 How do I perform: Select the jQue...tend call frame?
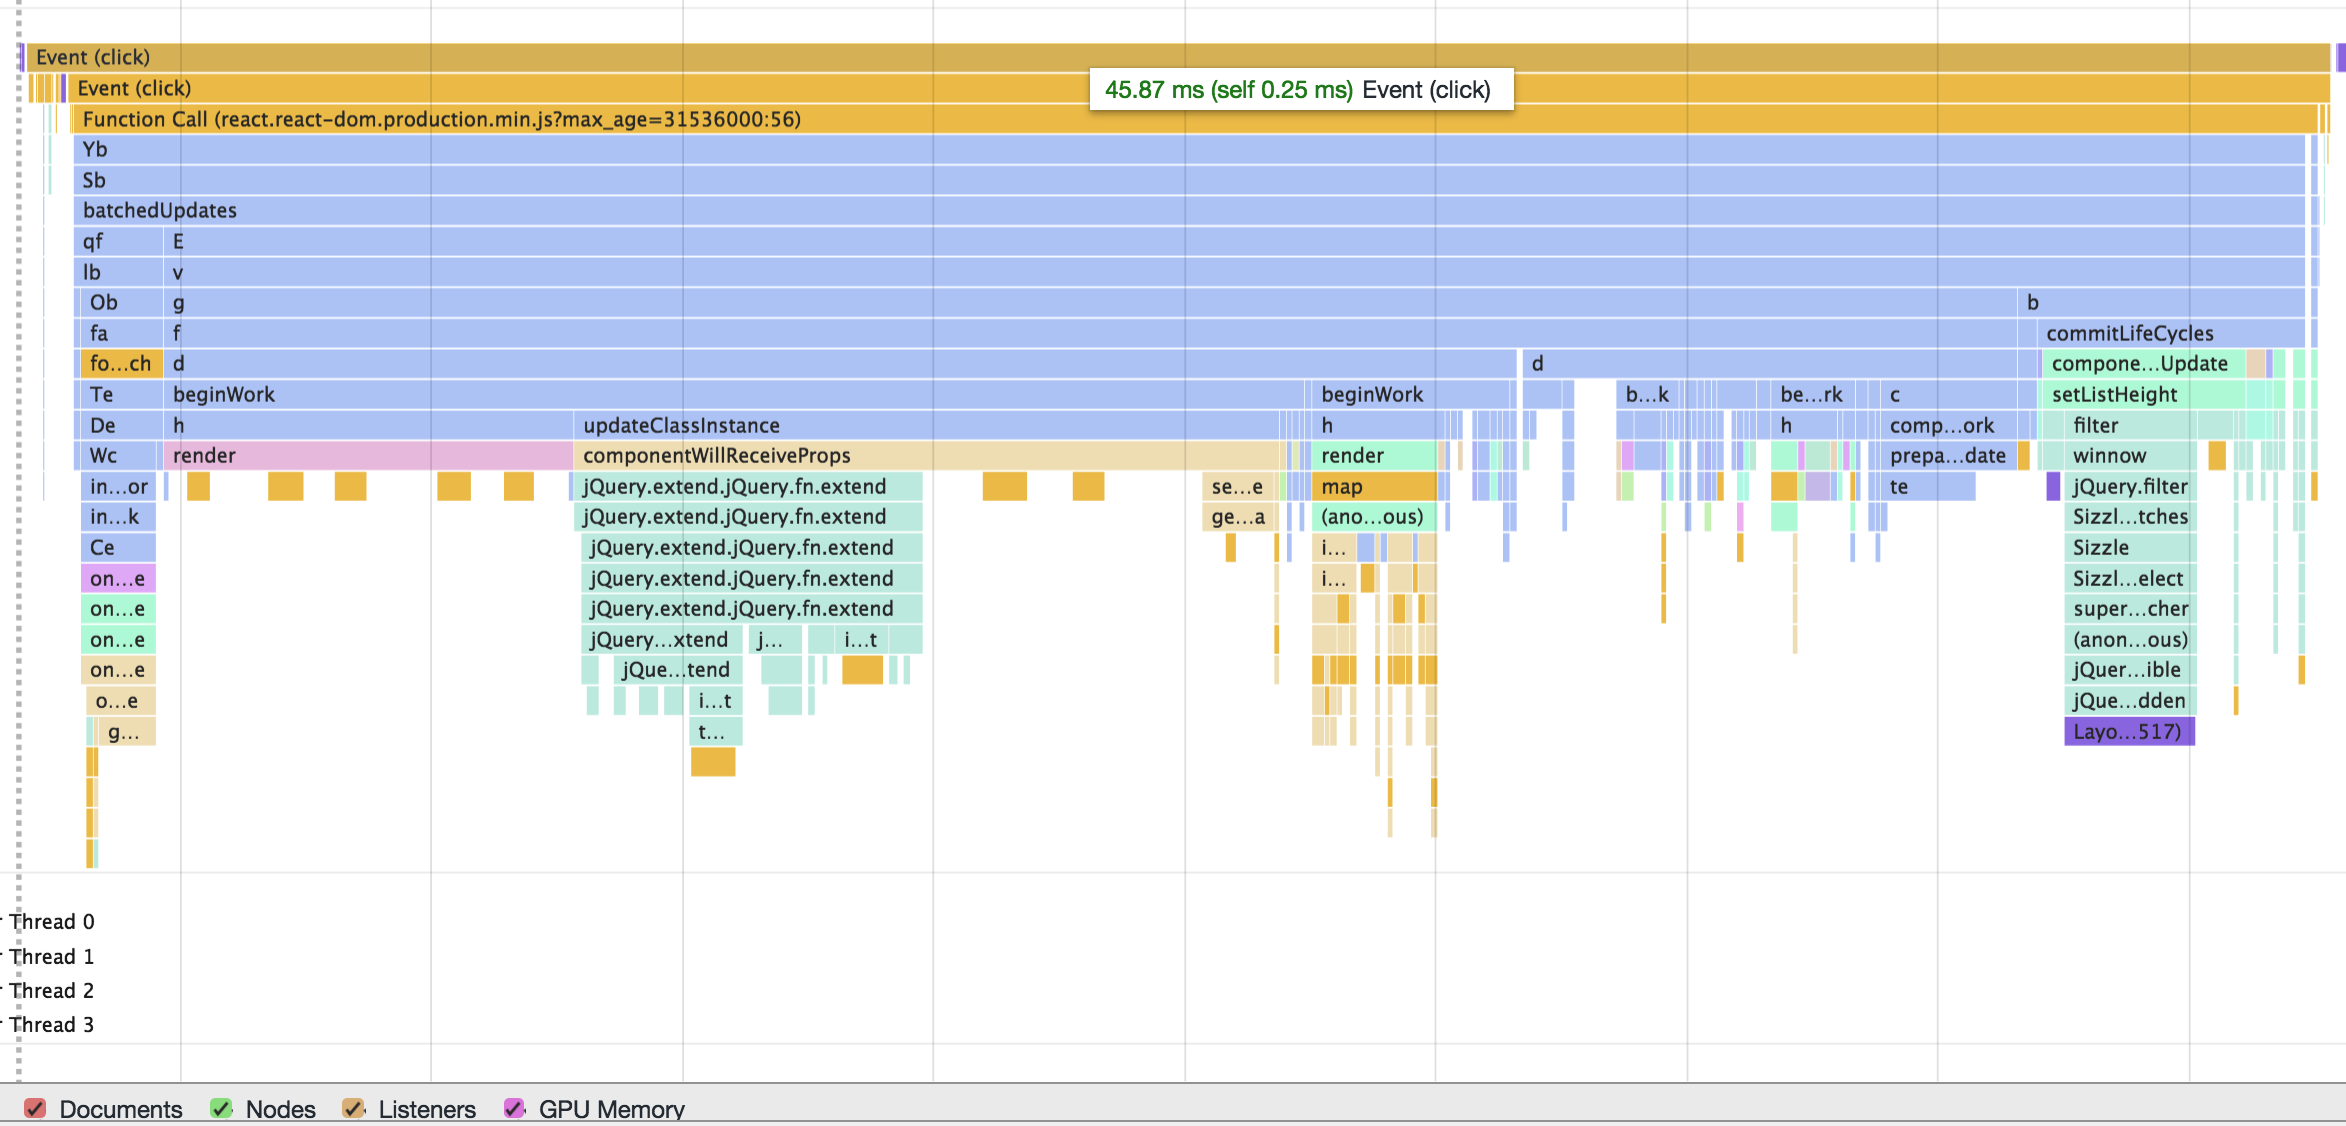pos(678,669)
